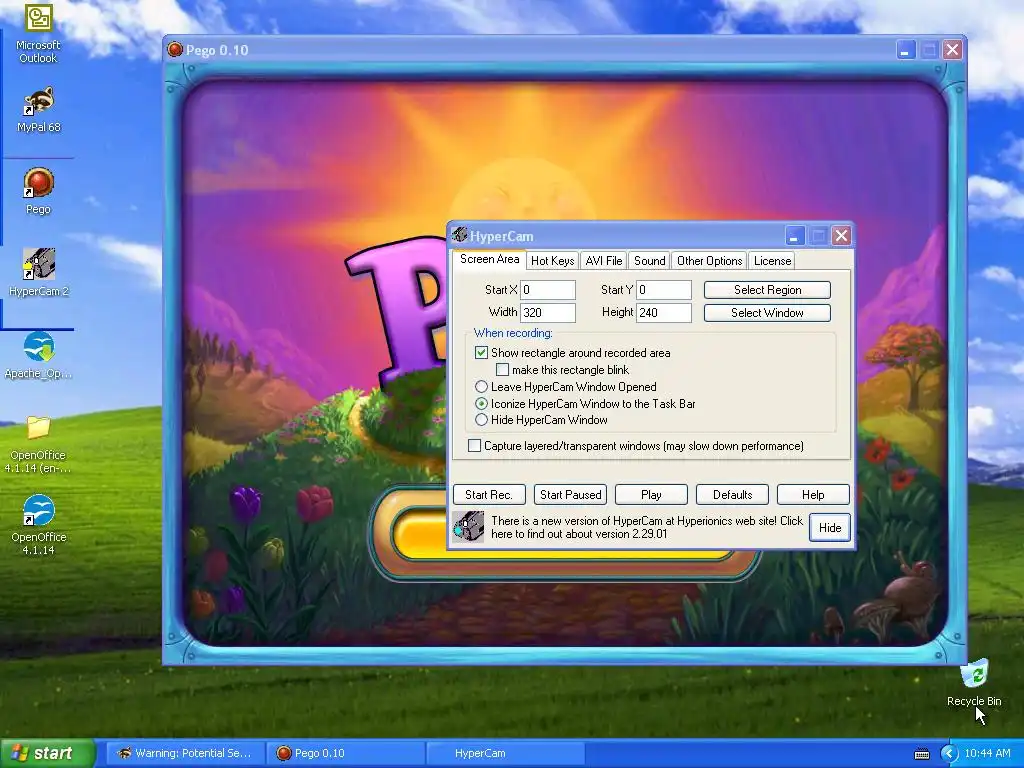Enable Capture layered/transparent windows checkbox

(x=475, y=446)
